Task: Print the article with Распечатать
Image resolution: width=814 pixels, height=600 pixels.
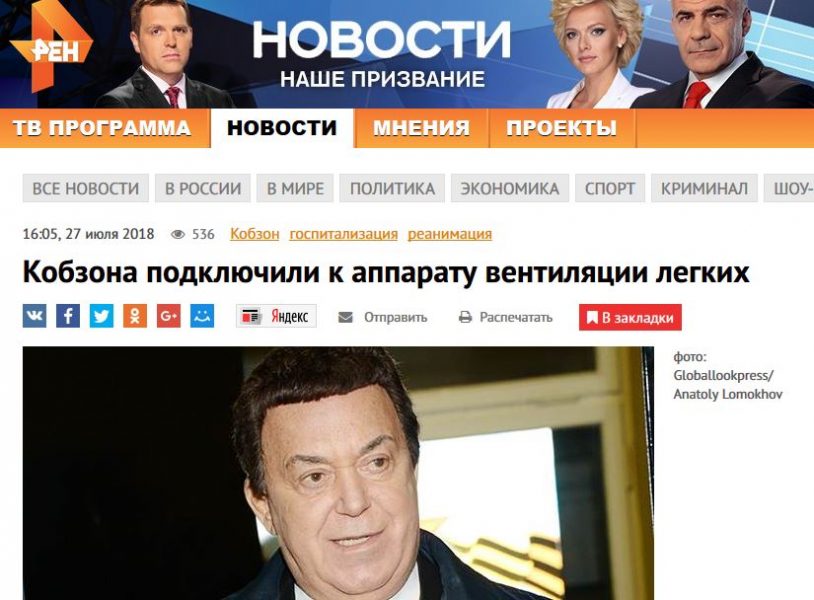Action: pos(506,317)
